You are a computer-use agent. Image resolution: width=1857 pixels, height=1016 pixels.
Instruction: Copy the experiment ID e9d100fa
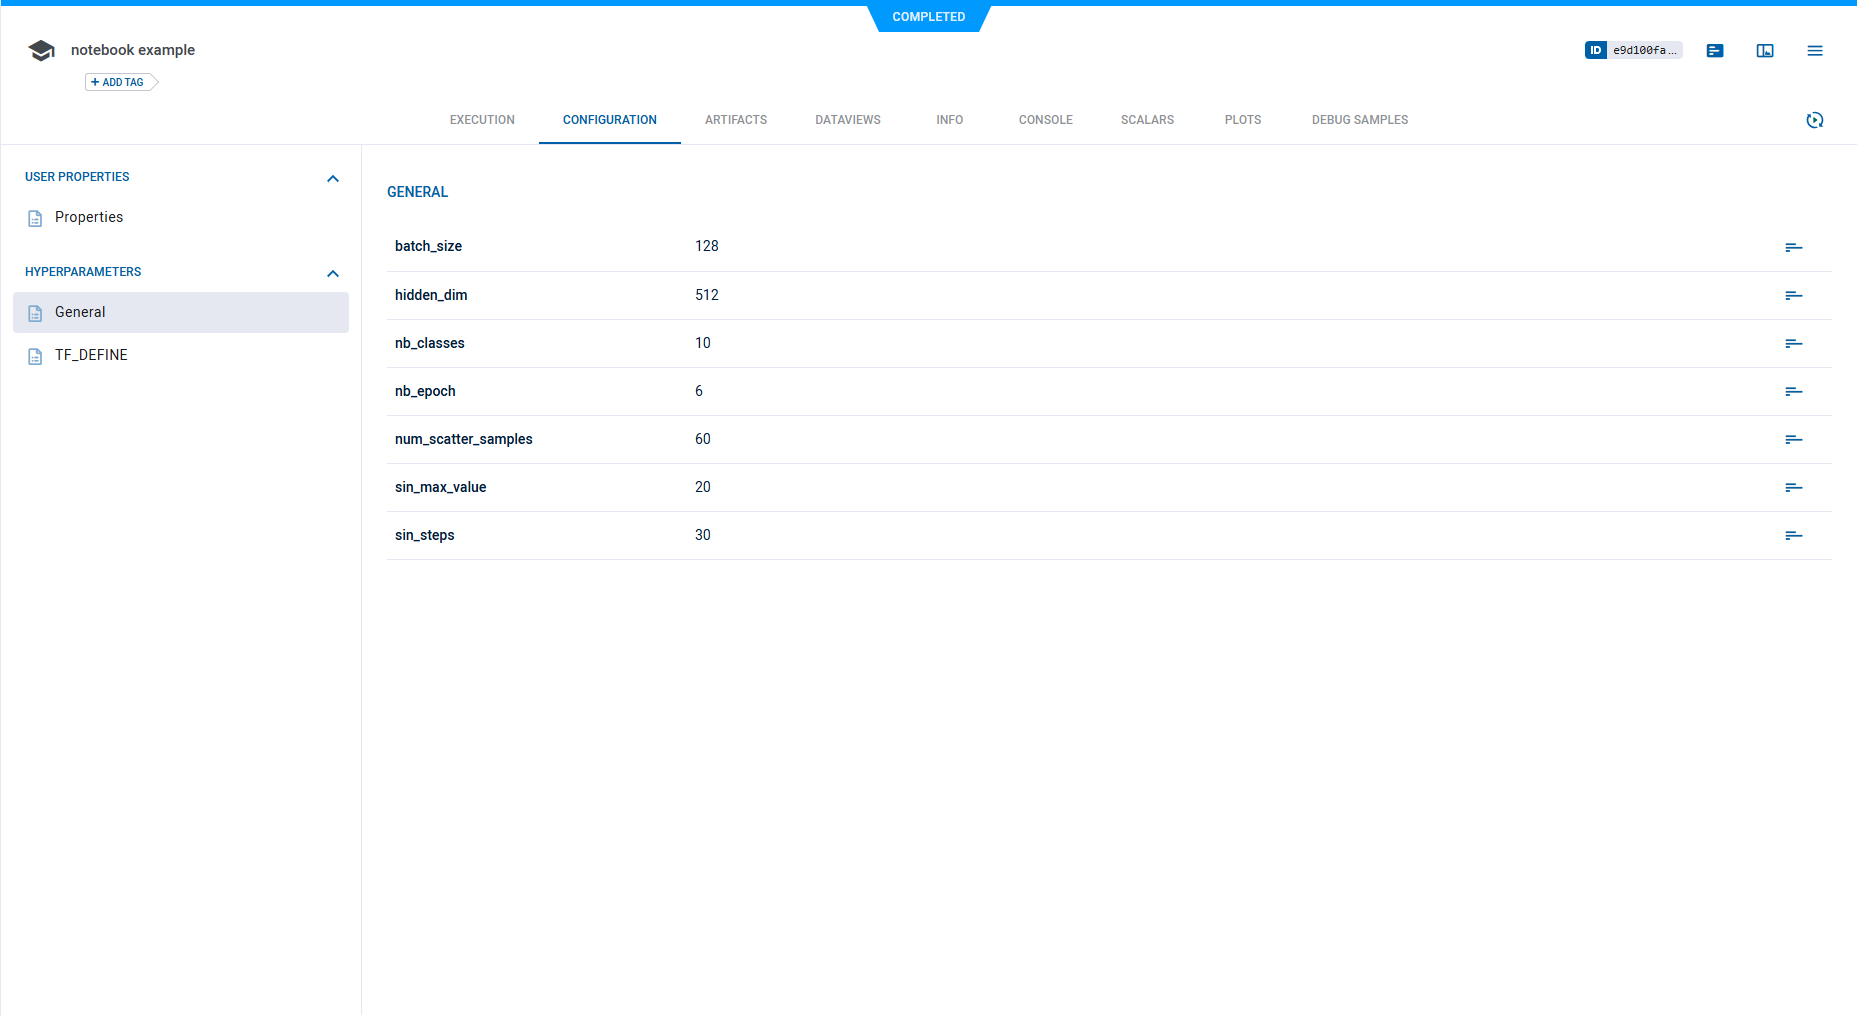coord(1644,50)
